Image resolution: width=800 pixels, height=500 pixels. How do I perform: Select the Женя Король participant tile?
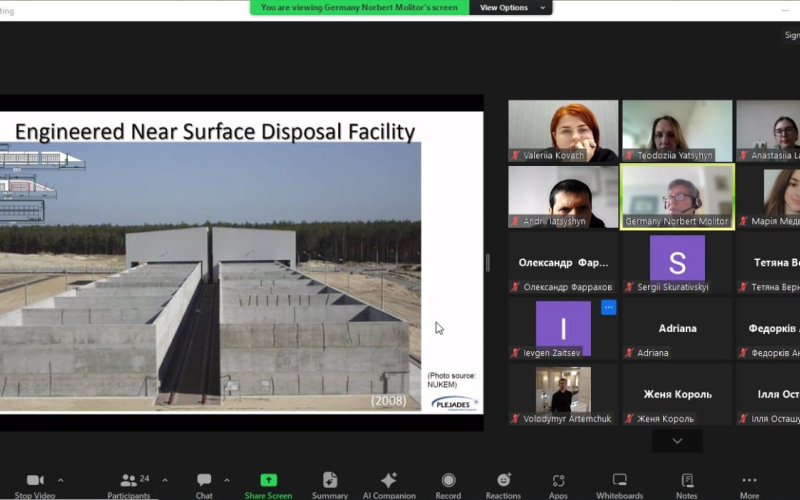[x=677, y=394]
